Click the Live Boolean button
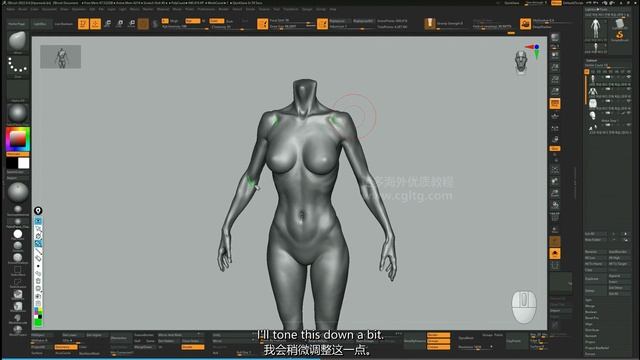The width and height of the screenshot is (640, 360). tap(64, 24)
